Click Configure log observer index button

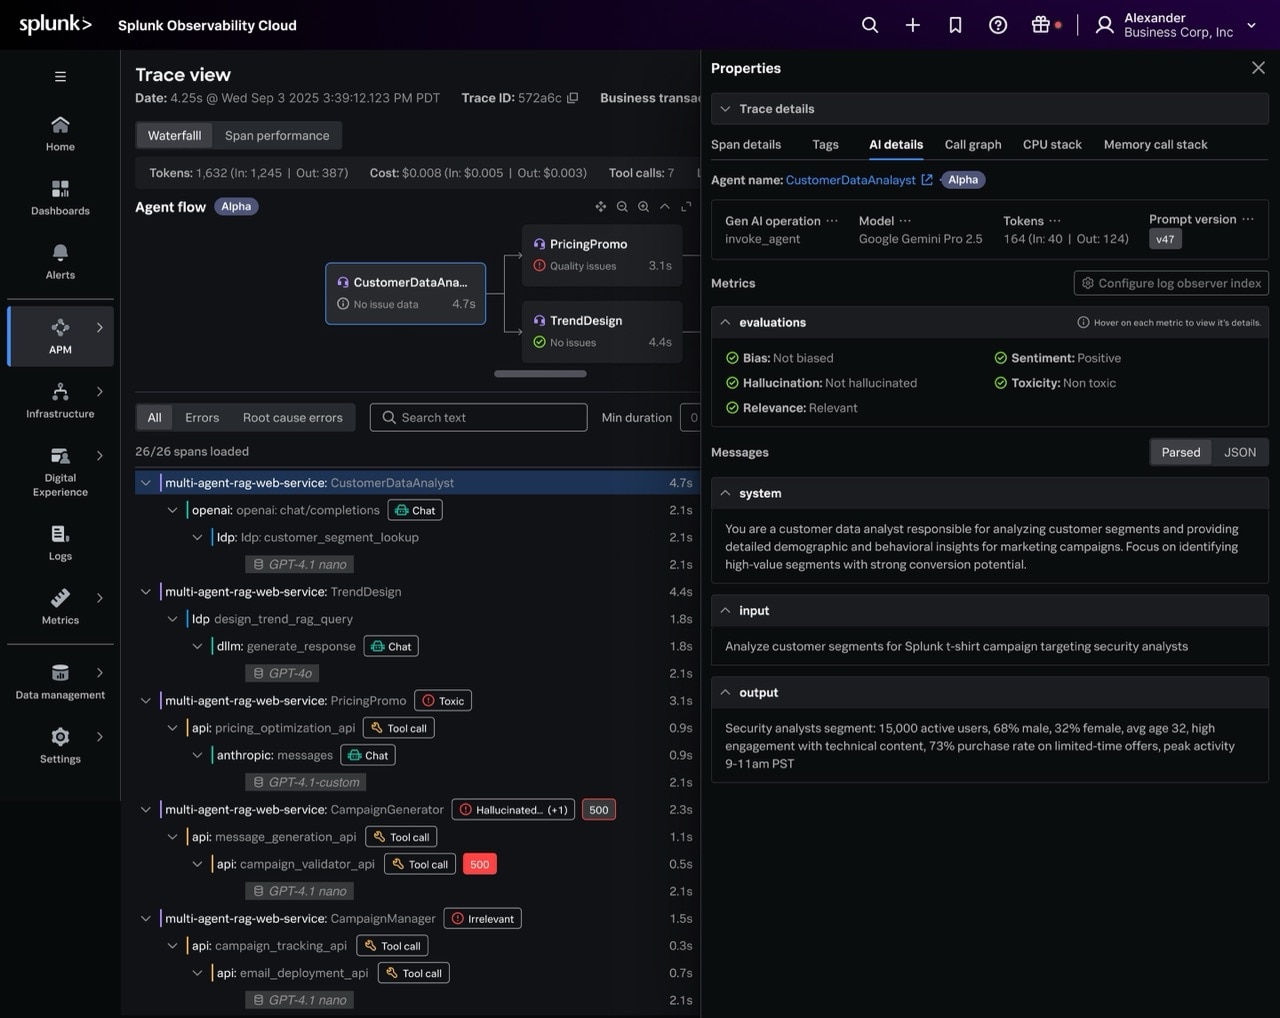tap(1170, 283)
